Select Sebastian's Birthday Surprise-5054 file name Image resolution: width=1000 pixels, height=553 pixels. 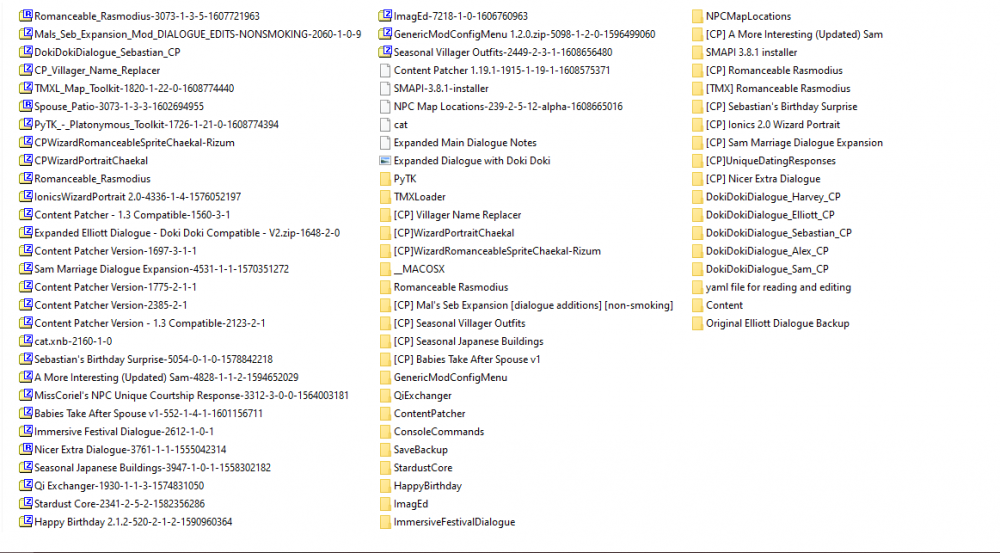(x=154, y=359)
